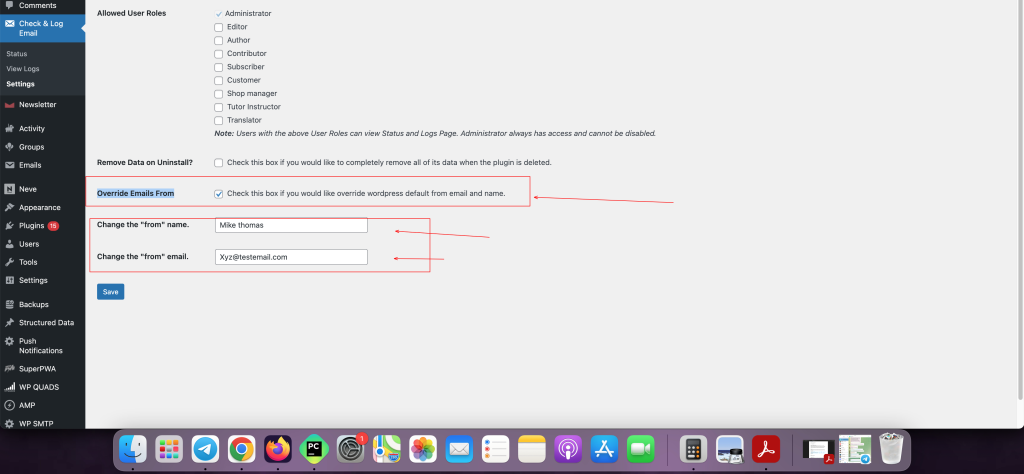Click the WP QUADS bars icon
This screenshot has width=1024, height=474.
pos(9,387)
